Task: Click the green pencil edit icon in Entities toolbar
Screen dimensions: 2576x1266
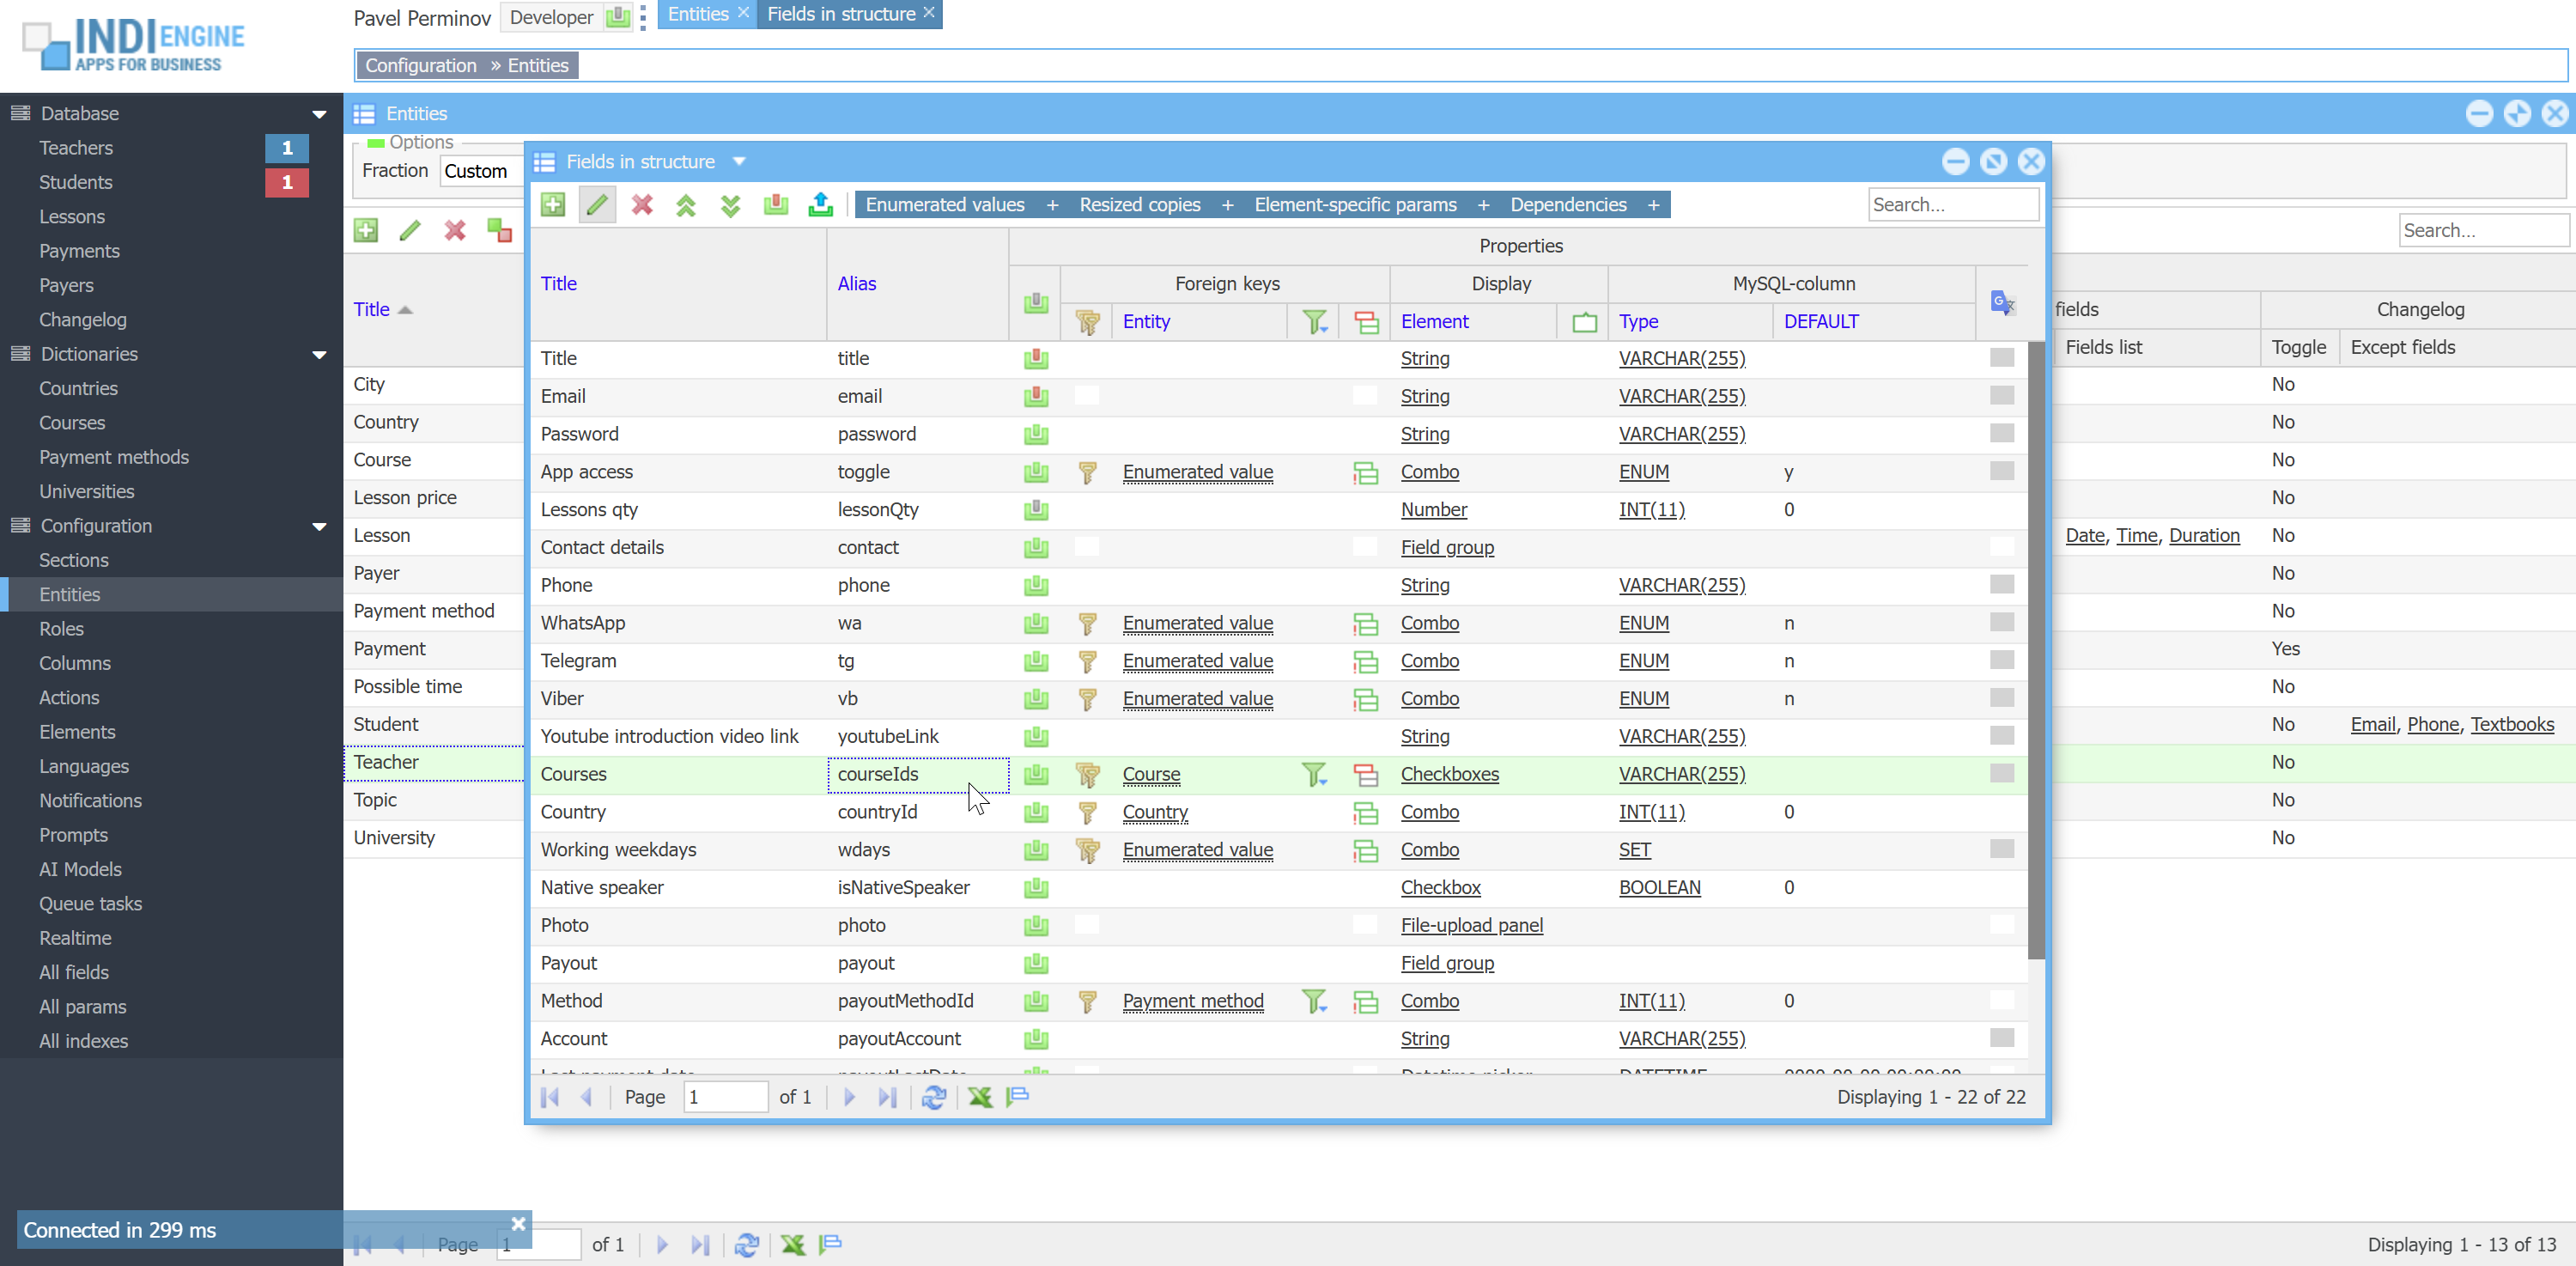Action: coord(410,231)
